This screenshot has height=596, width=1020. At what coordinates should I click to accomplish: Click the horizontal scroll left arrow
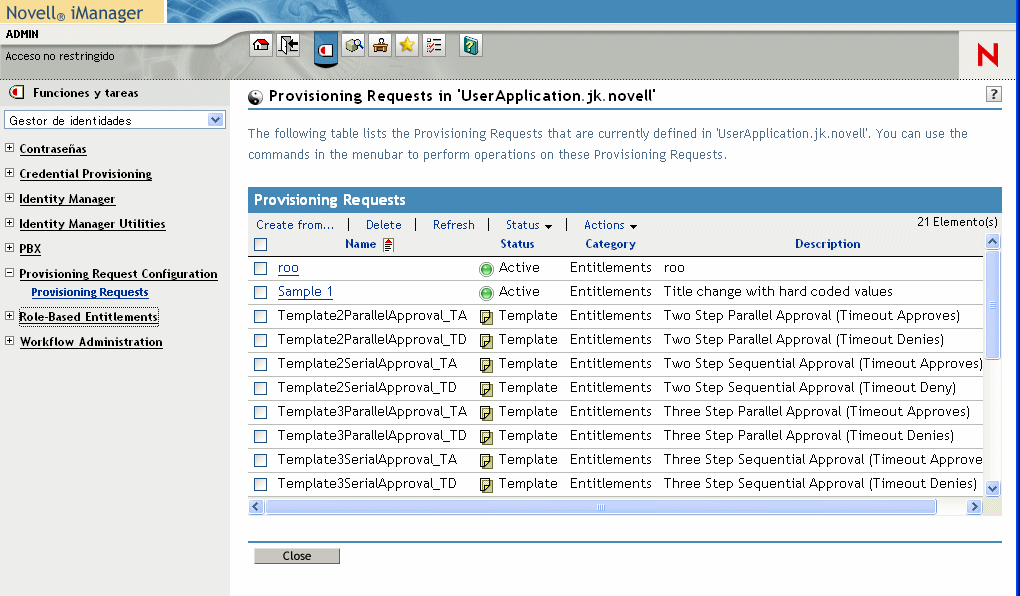click(256, 507)
